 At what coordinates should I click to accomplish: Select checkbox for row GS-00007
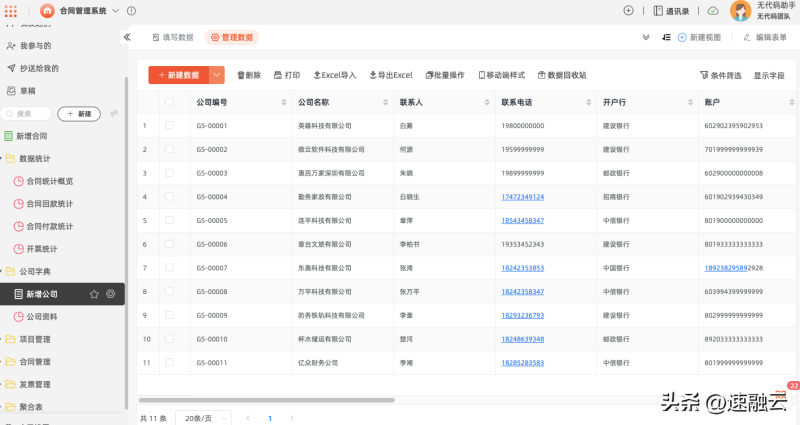(169, 268)
